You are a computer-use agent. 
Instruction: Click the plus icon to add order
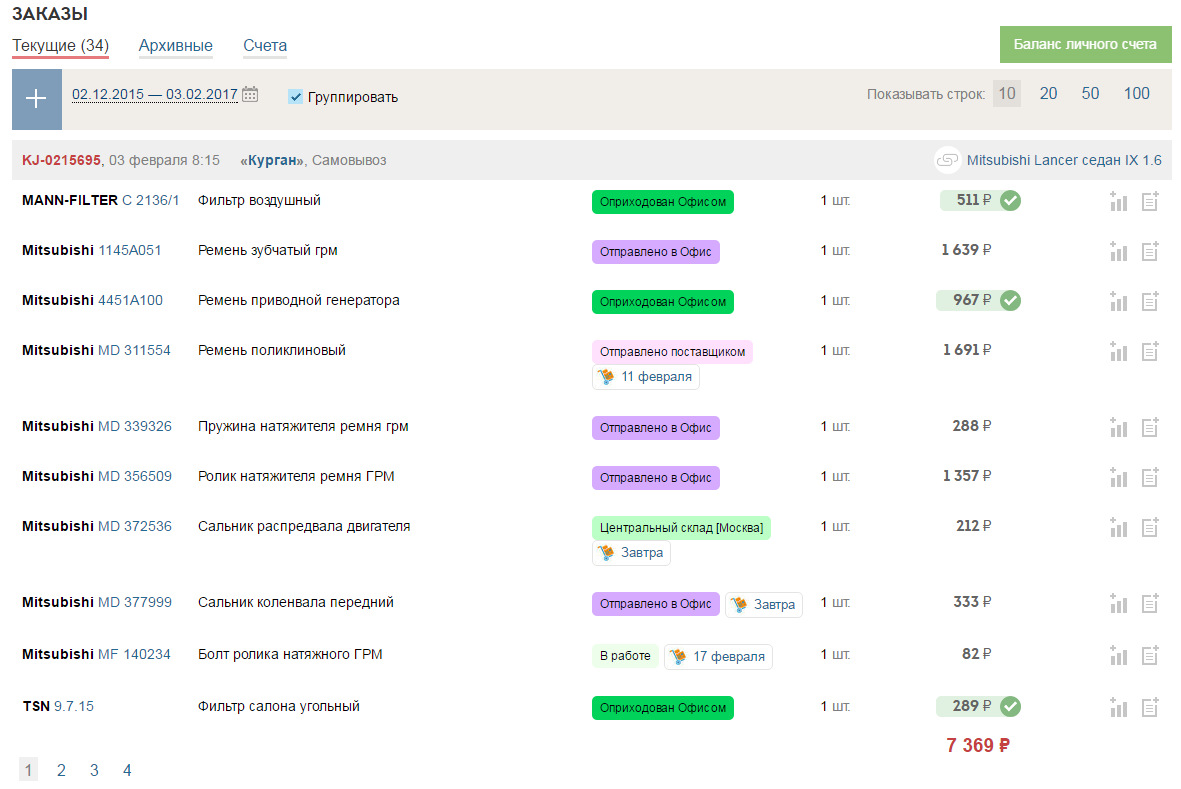[36, 98]
